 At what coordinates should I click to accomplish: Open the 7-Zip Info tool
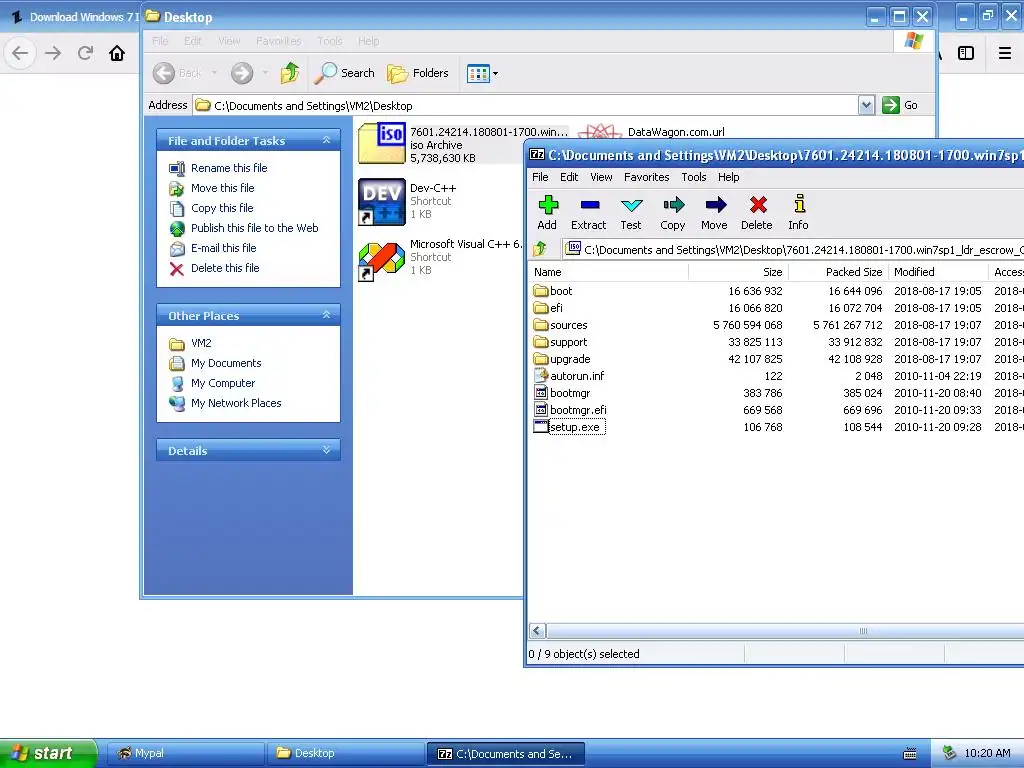point(799,213)
